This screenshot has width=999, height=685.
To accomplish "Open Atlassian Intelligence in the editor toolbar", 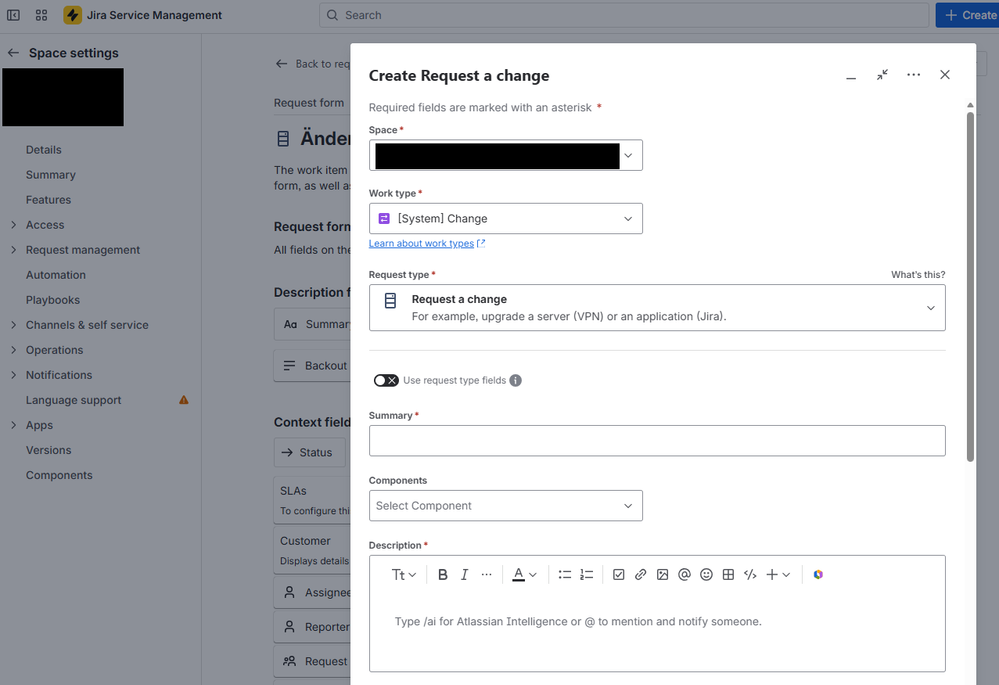I will [818, 574].
